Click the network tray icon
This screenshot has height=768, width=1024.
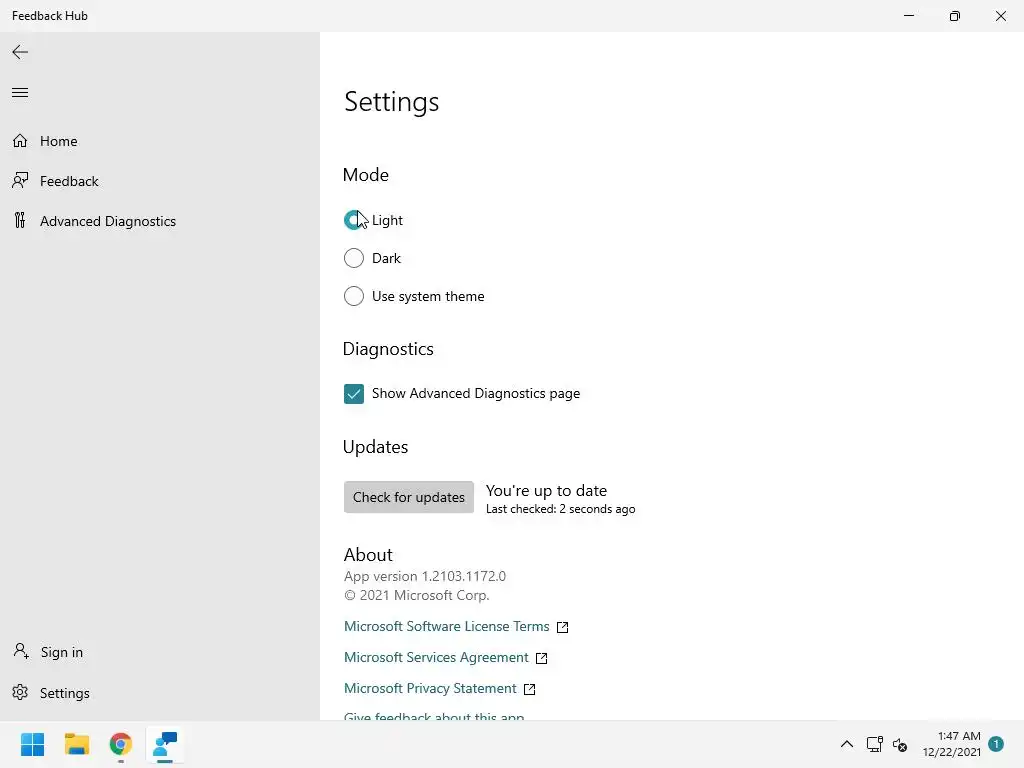[874, 744]
